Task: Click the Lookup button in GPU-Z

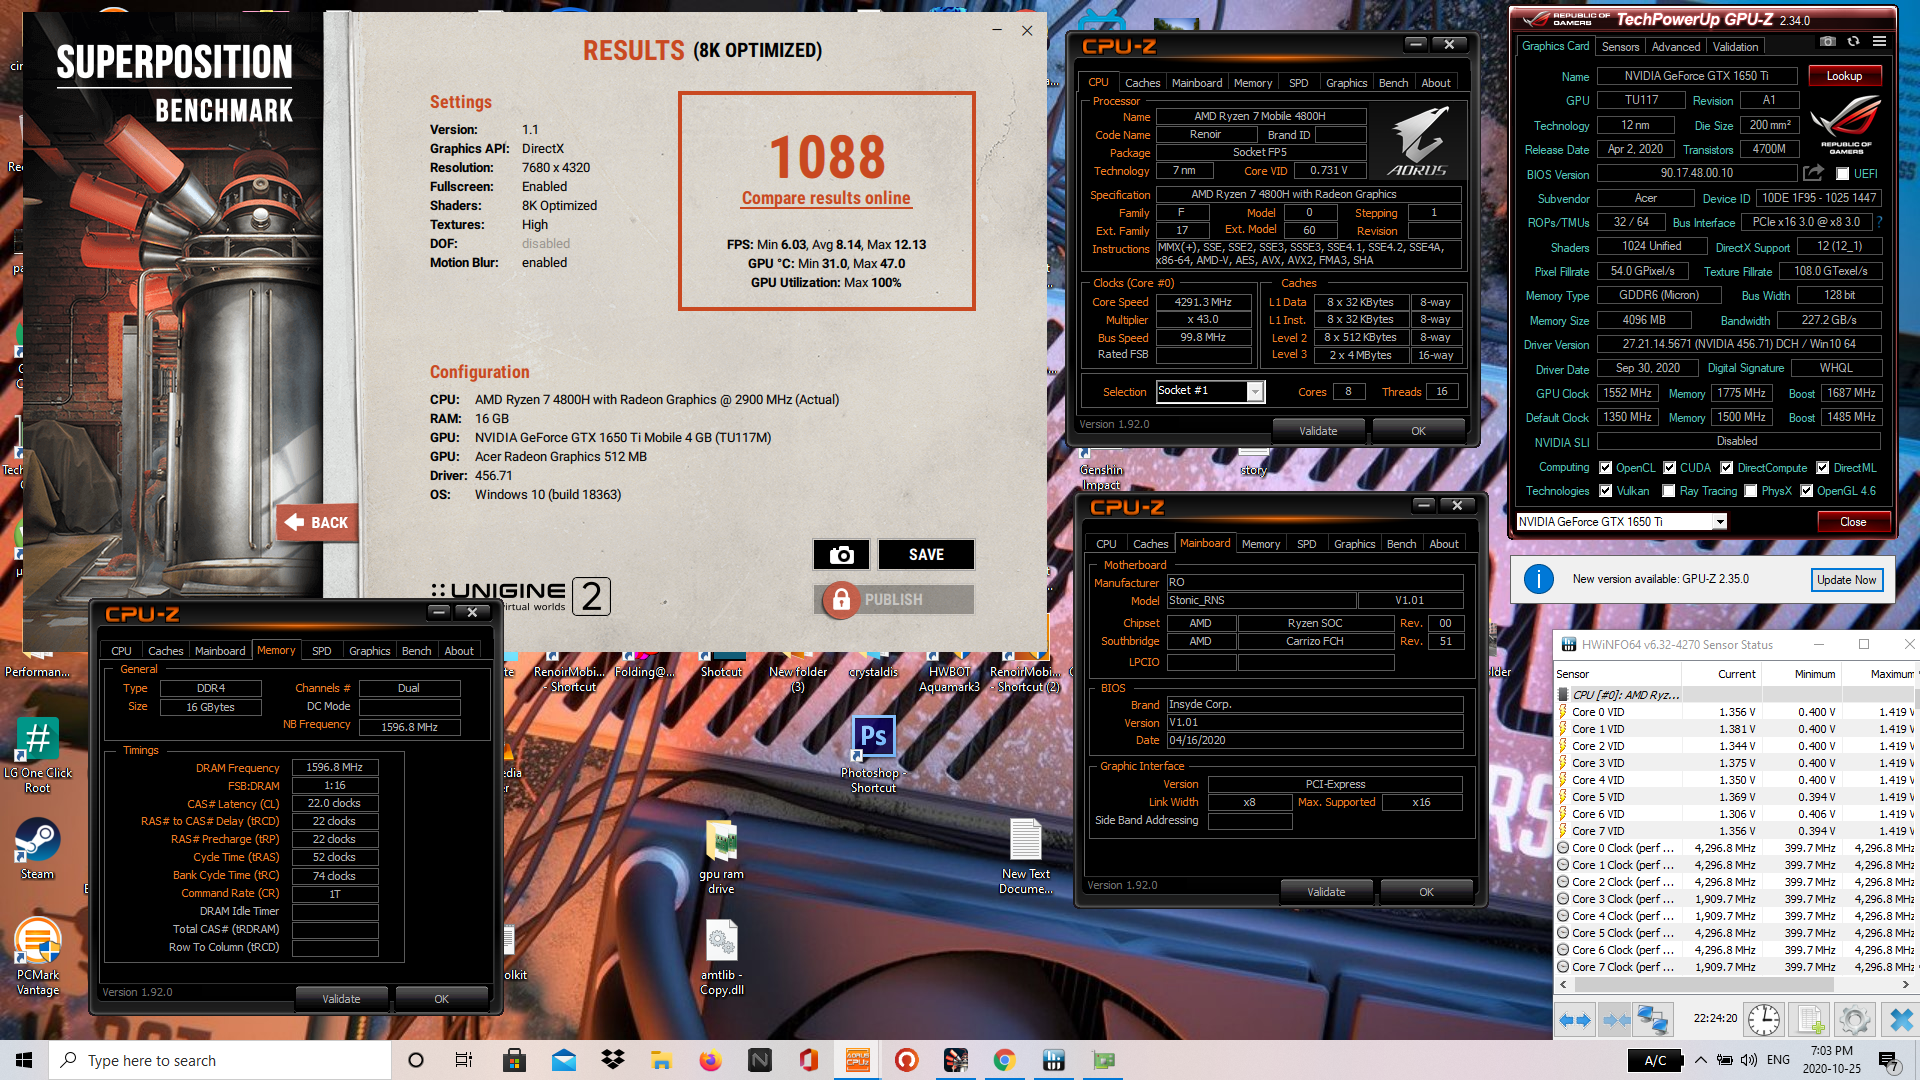Action: pos(1844,76)
